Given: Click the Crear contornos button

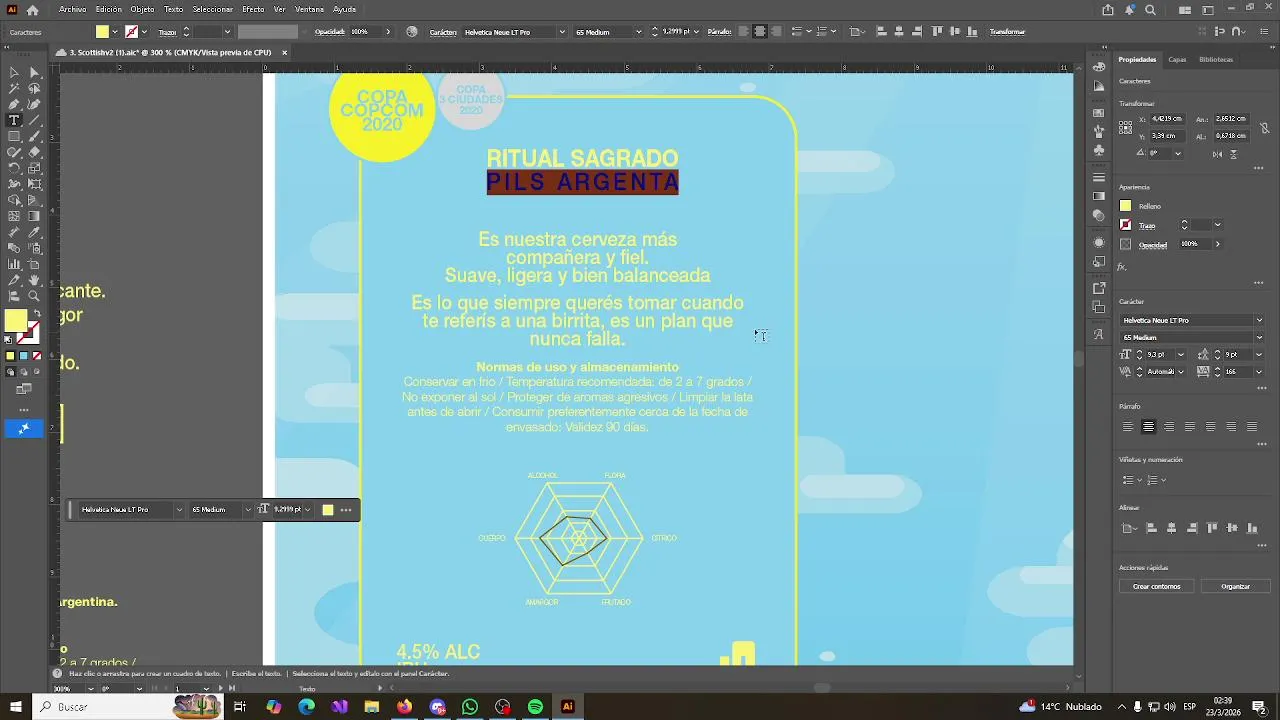Looking at the screenshot, I should coord(1157,587).
